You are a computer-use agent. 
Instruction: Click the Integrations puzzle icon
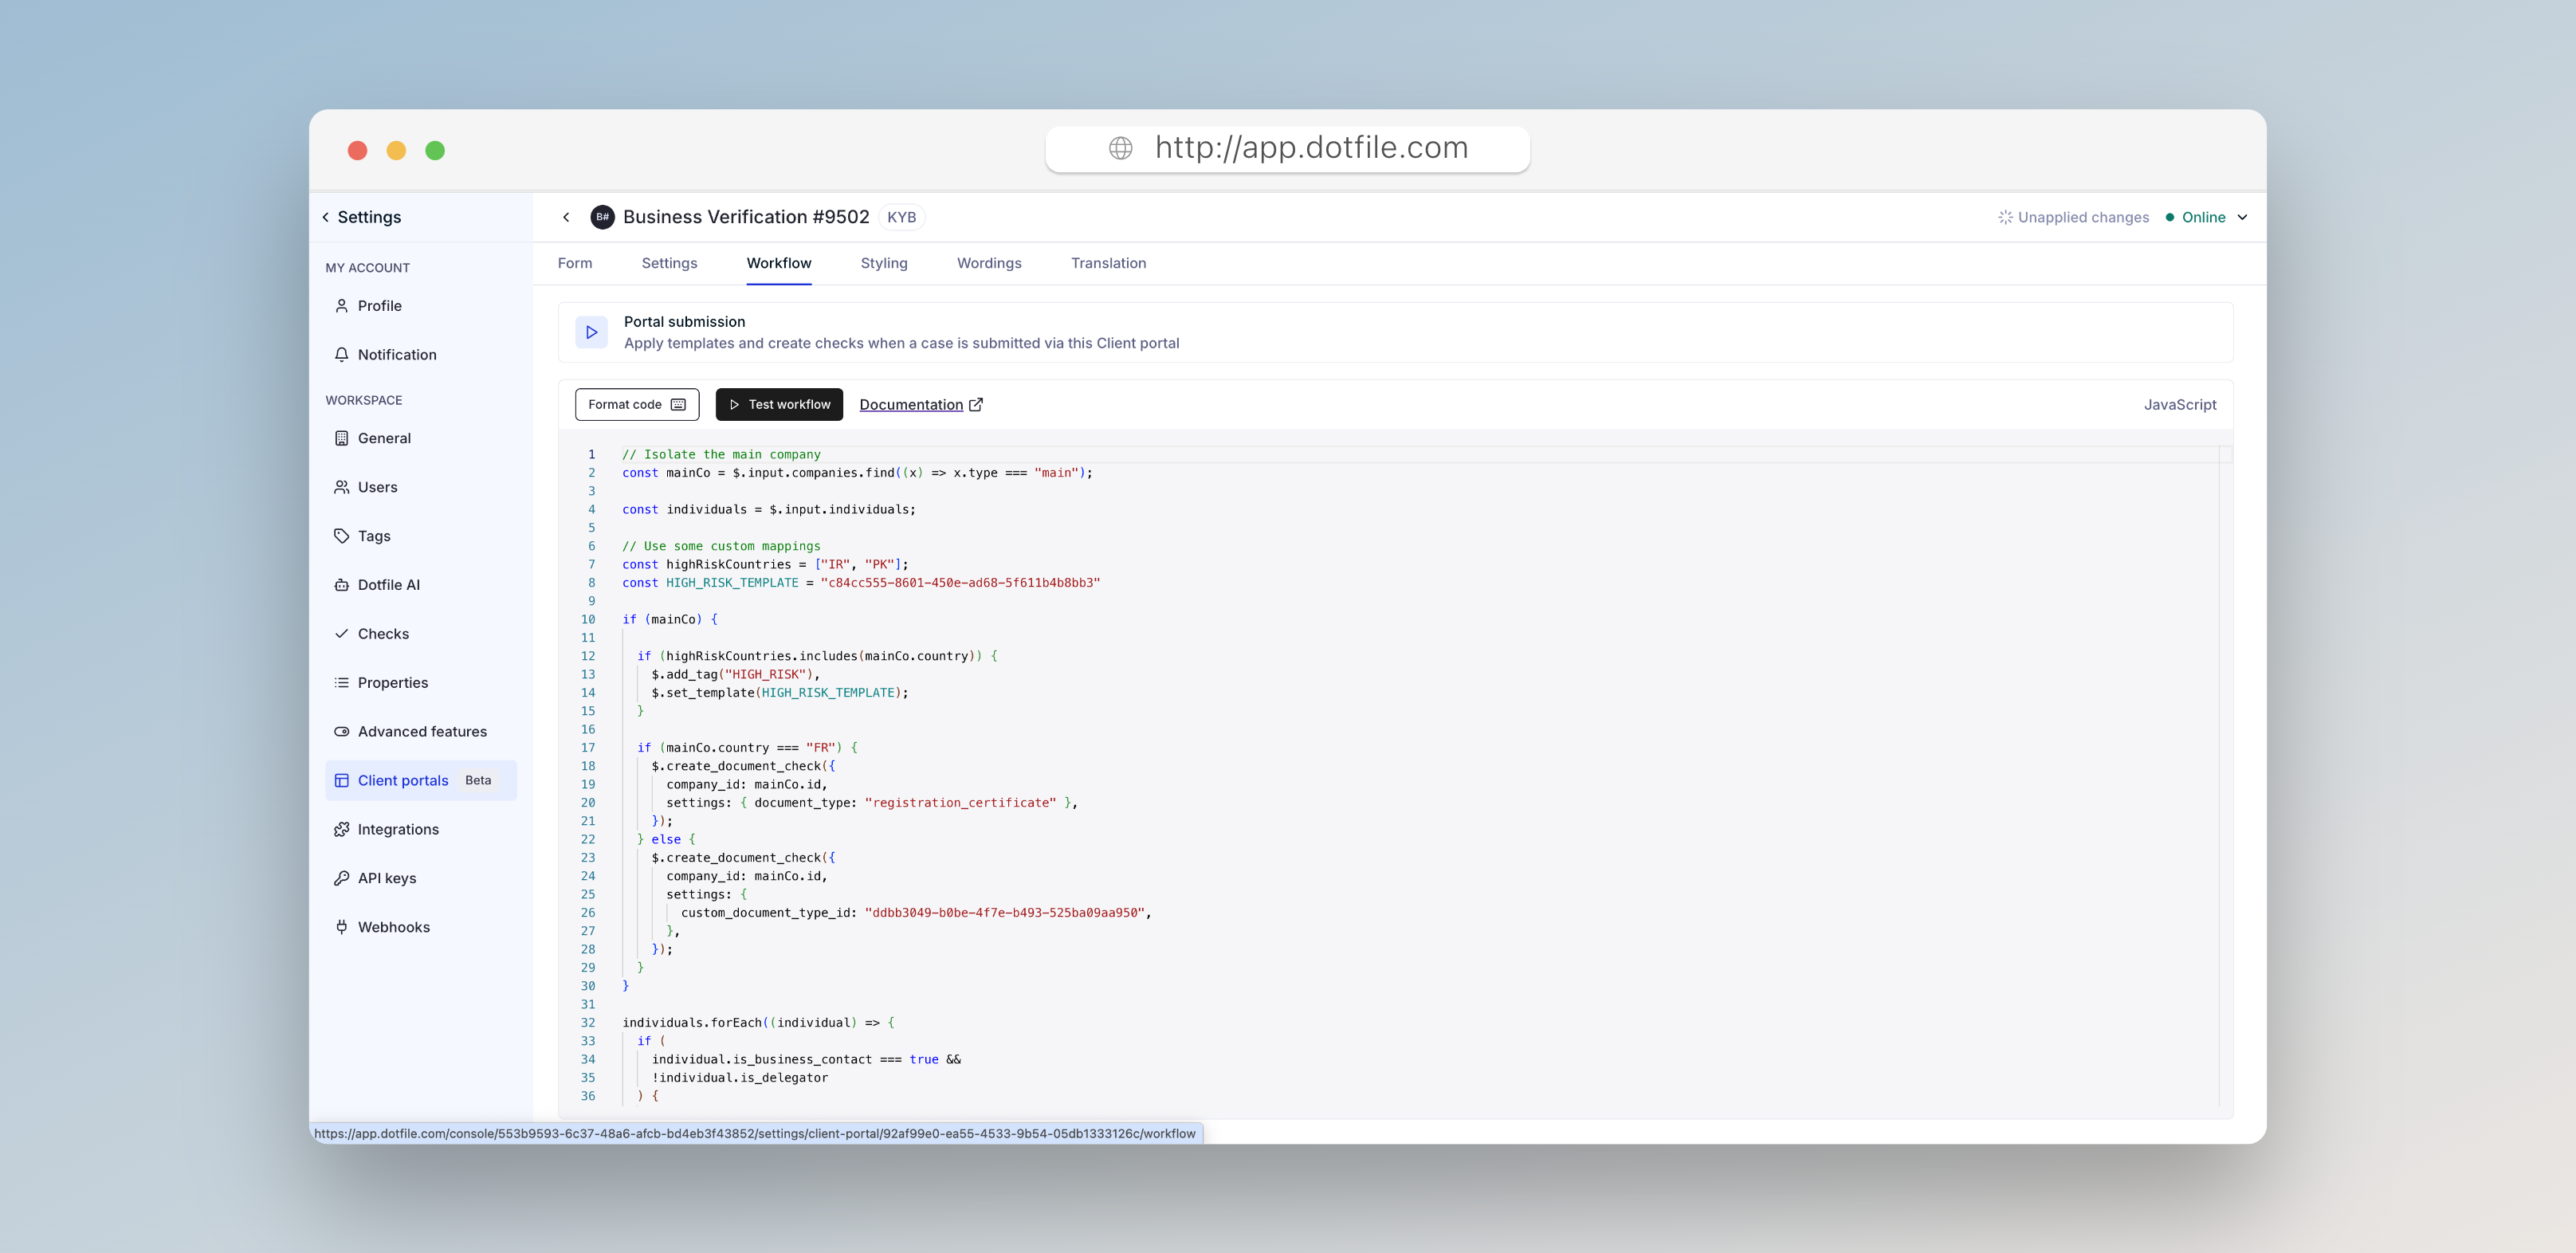[x=341, y=829]
